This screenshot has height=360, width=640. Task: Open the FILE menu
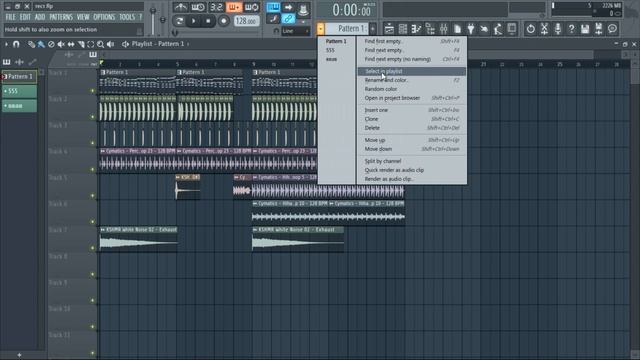pos(10,17)
